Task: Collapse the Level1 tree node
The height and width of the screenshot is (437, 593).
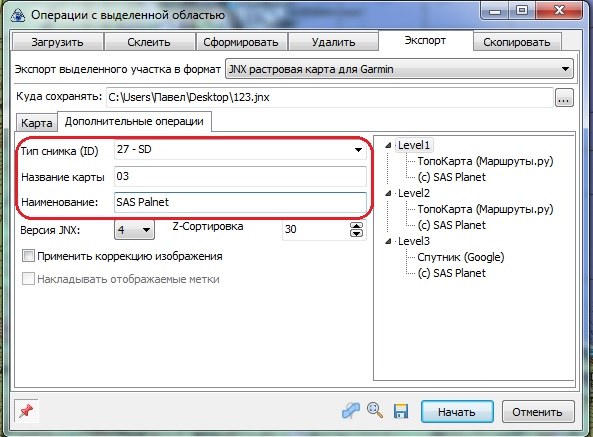Action: pyautogui.click(x=388, y=145)
